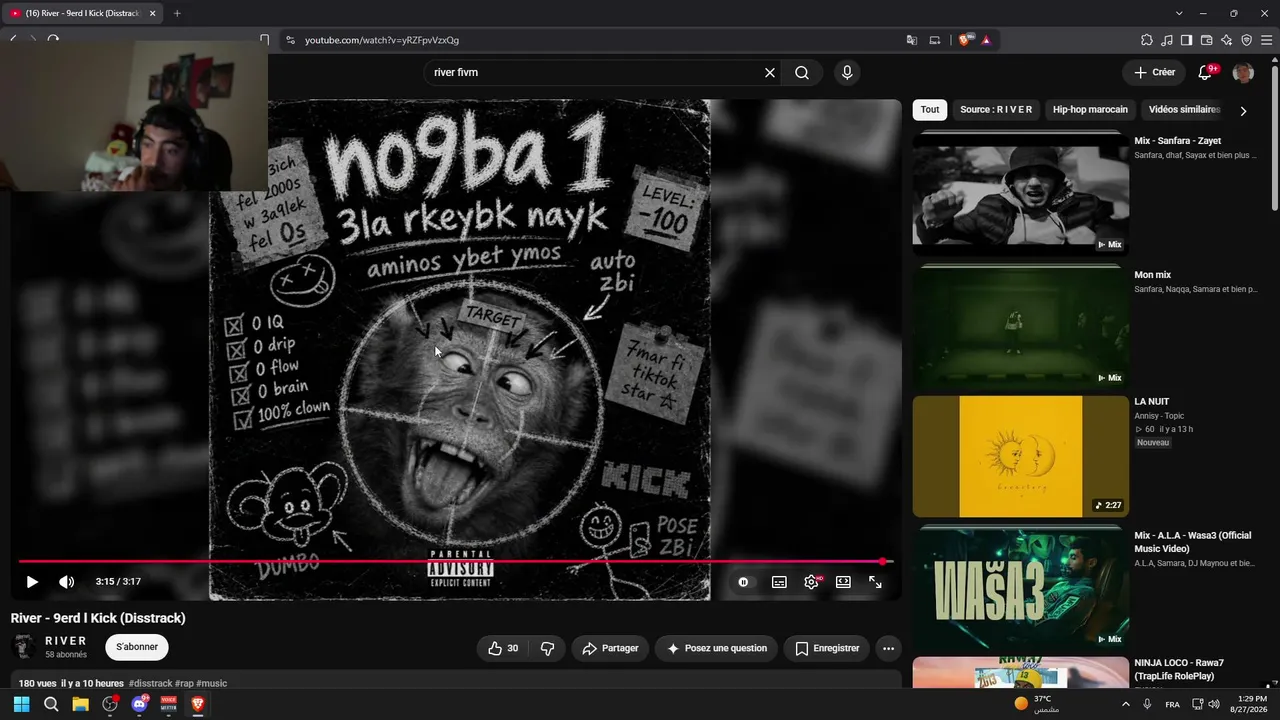Toggle the browser sidebar panel

[1186, 40]
